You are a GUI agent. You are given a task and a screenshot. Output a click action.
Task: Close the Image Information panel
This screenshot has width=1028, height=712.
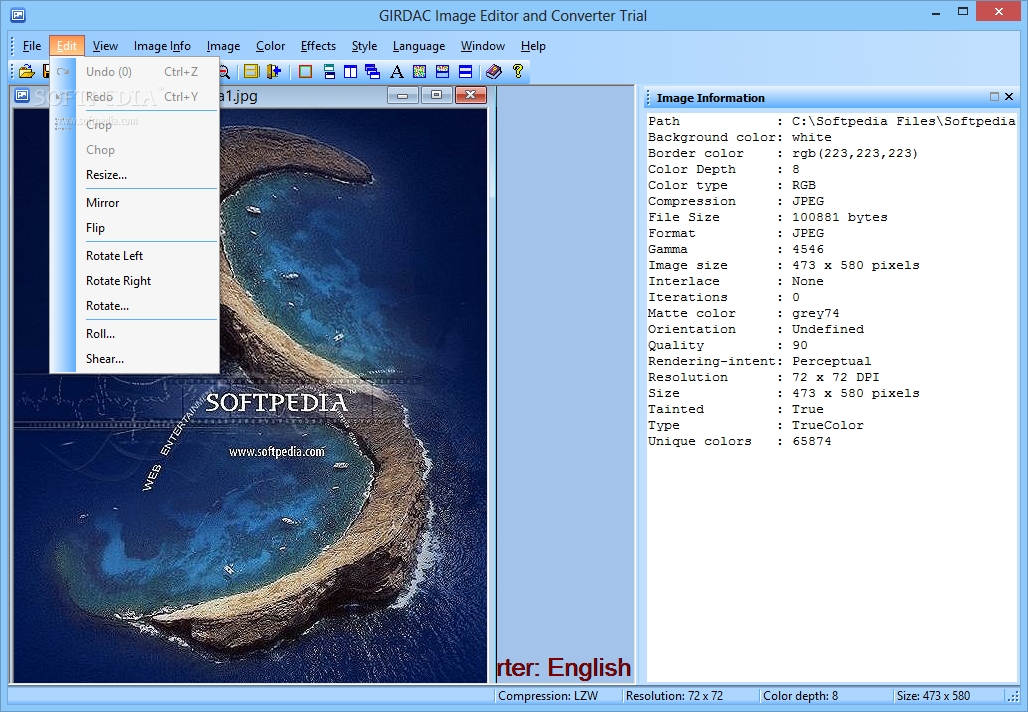[x=1009, y=97]
